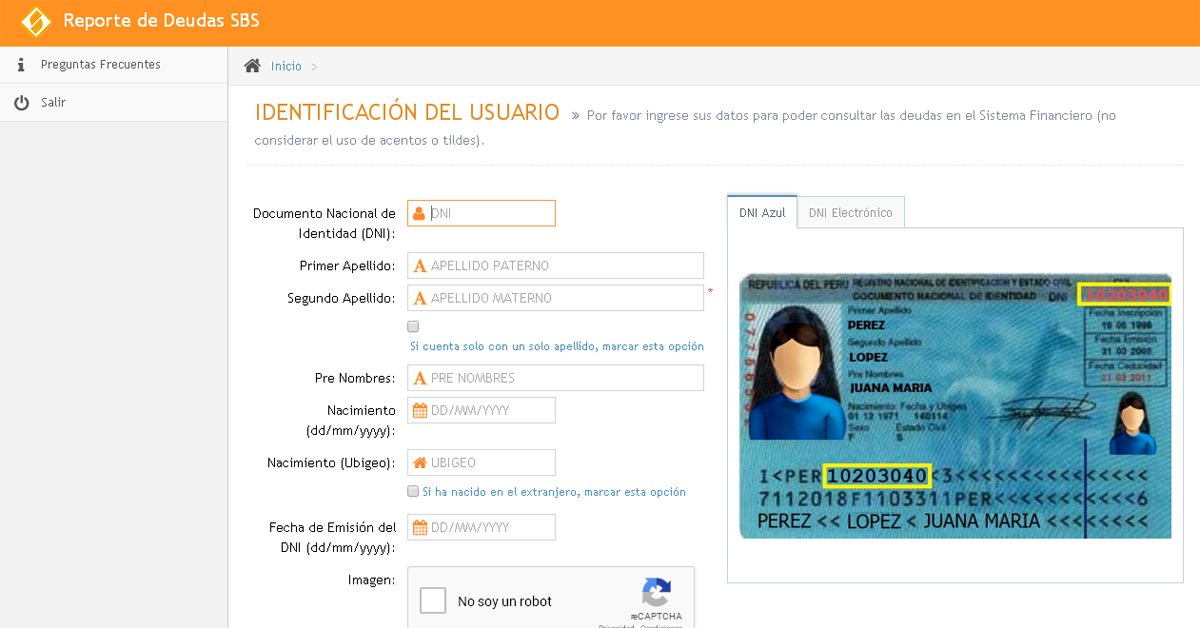Select Salir in the sidebar
1200x628 pixels.
click(114, 103)
